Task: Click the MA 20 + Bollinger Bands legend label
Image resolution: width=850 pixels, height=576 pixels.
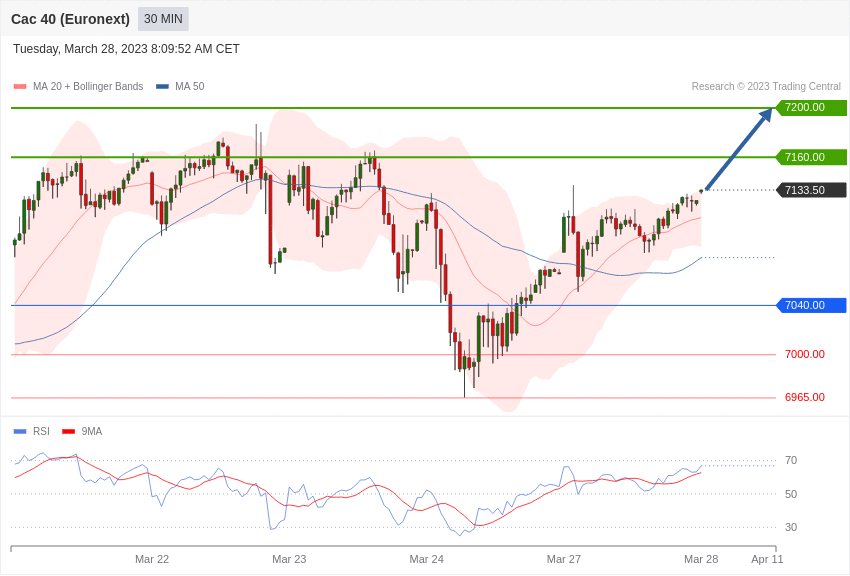Action: (x=88, y=86)
